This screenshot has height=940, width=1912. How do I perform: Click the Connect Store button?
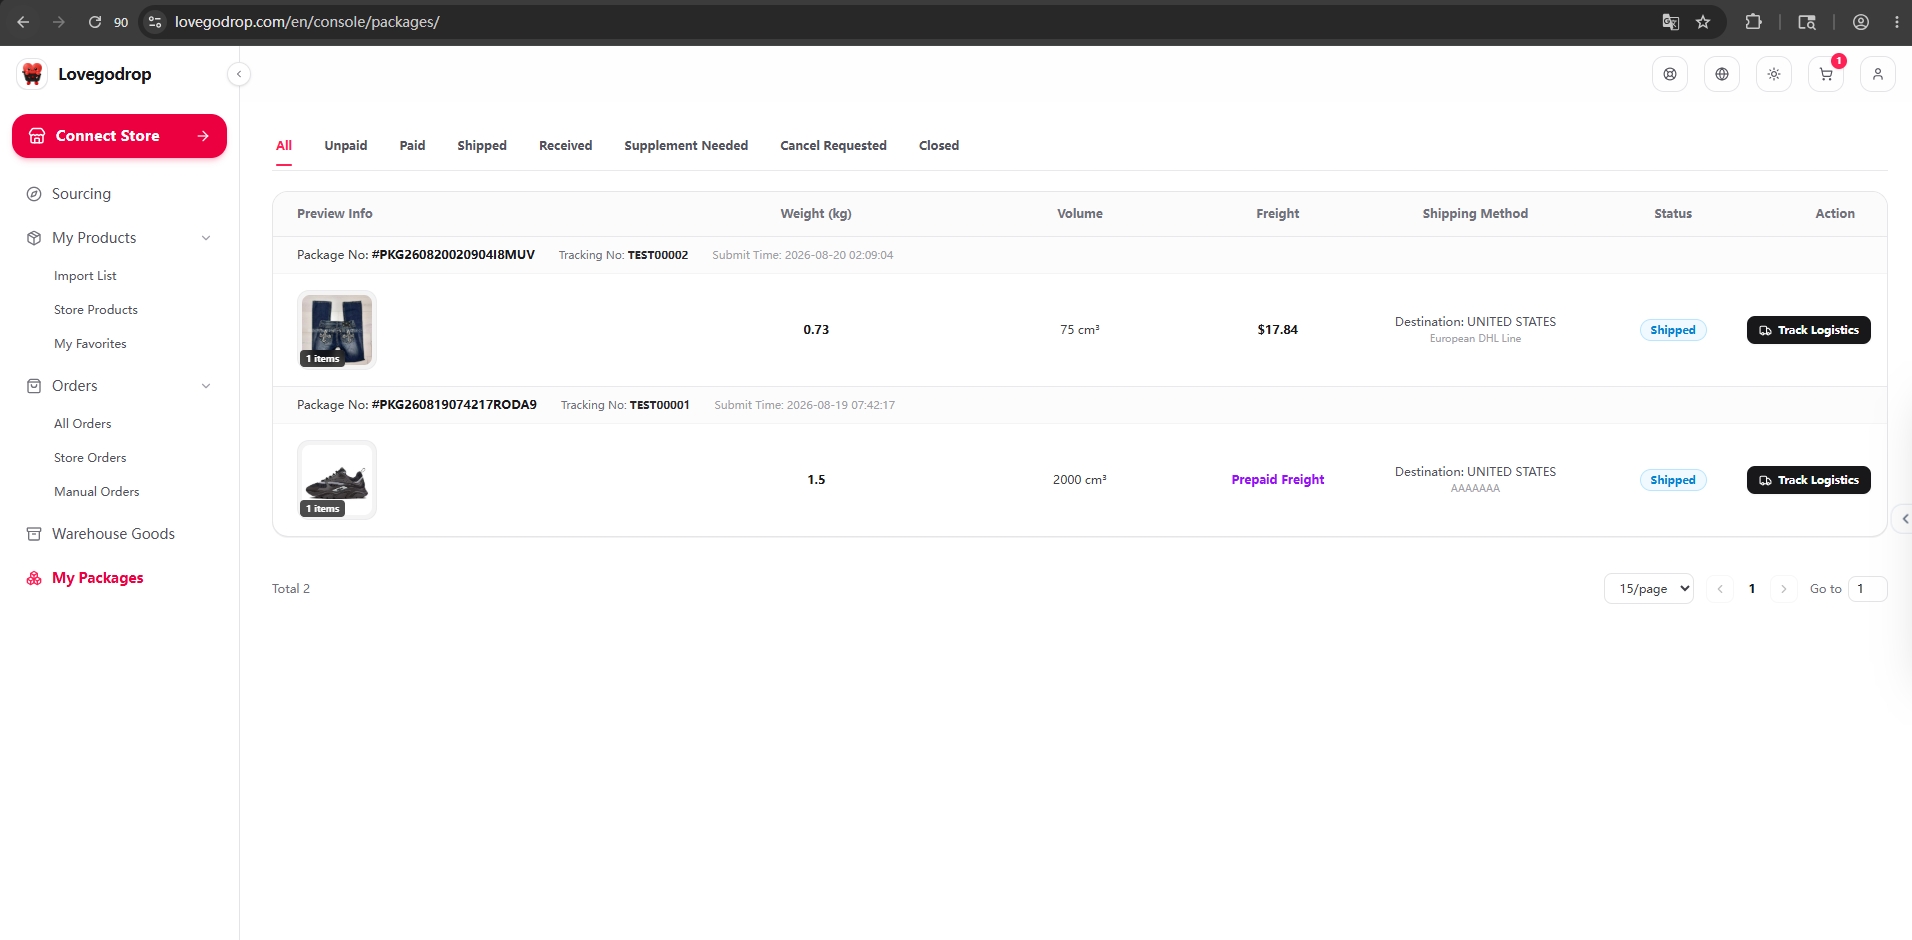point(119,136)
